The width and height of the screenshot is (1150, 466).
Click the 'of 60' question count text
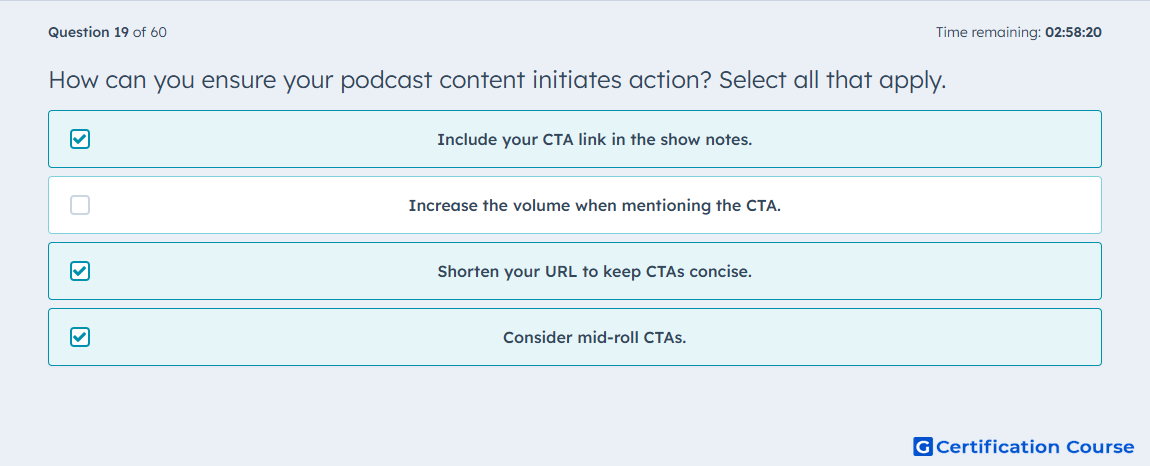point(150,32)
